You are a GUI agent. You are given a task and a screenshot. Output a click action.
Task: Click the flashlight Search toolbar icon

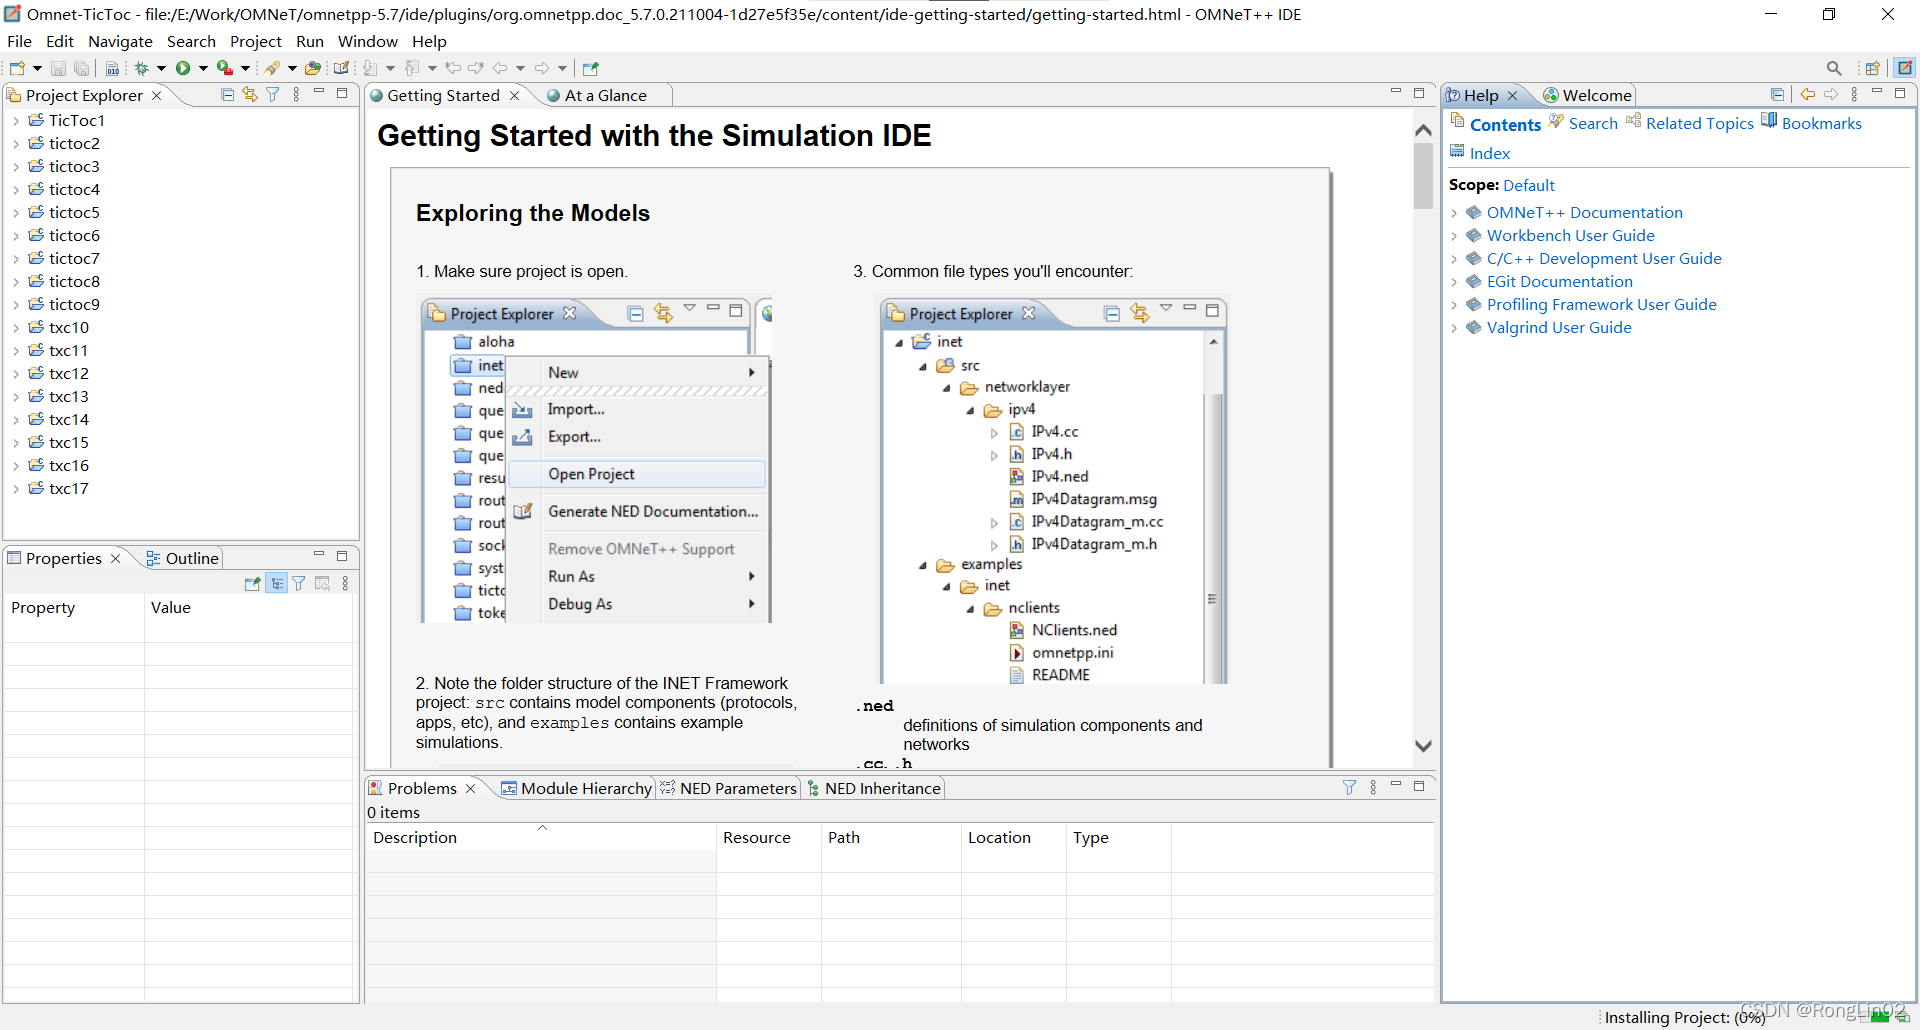click(272, 68)
